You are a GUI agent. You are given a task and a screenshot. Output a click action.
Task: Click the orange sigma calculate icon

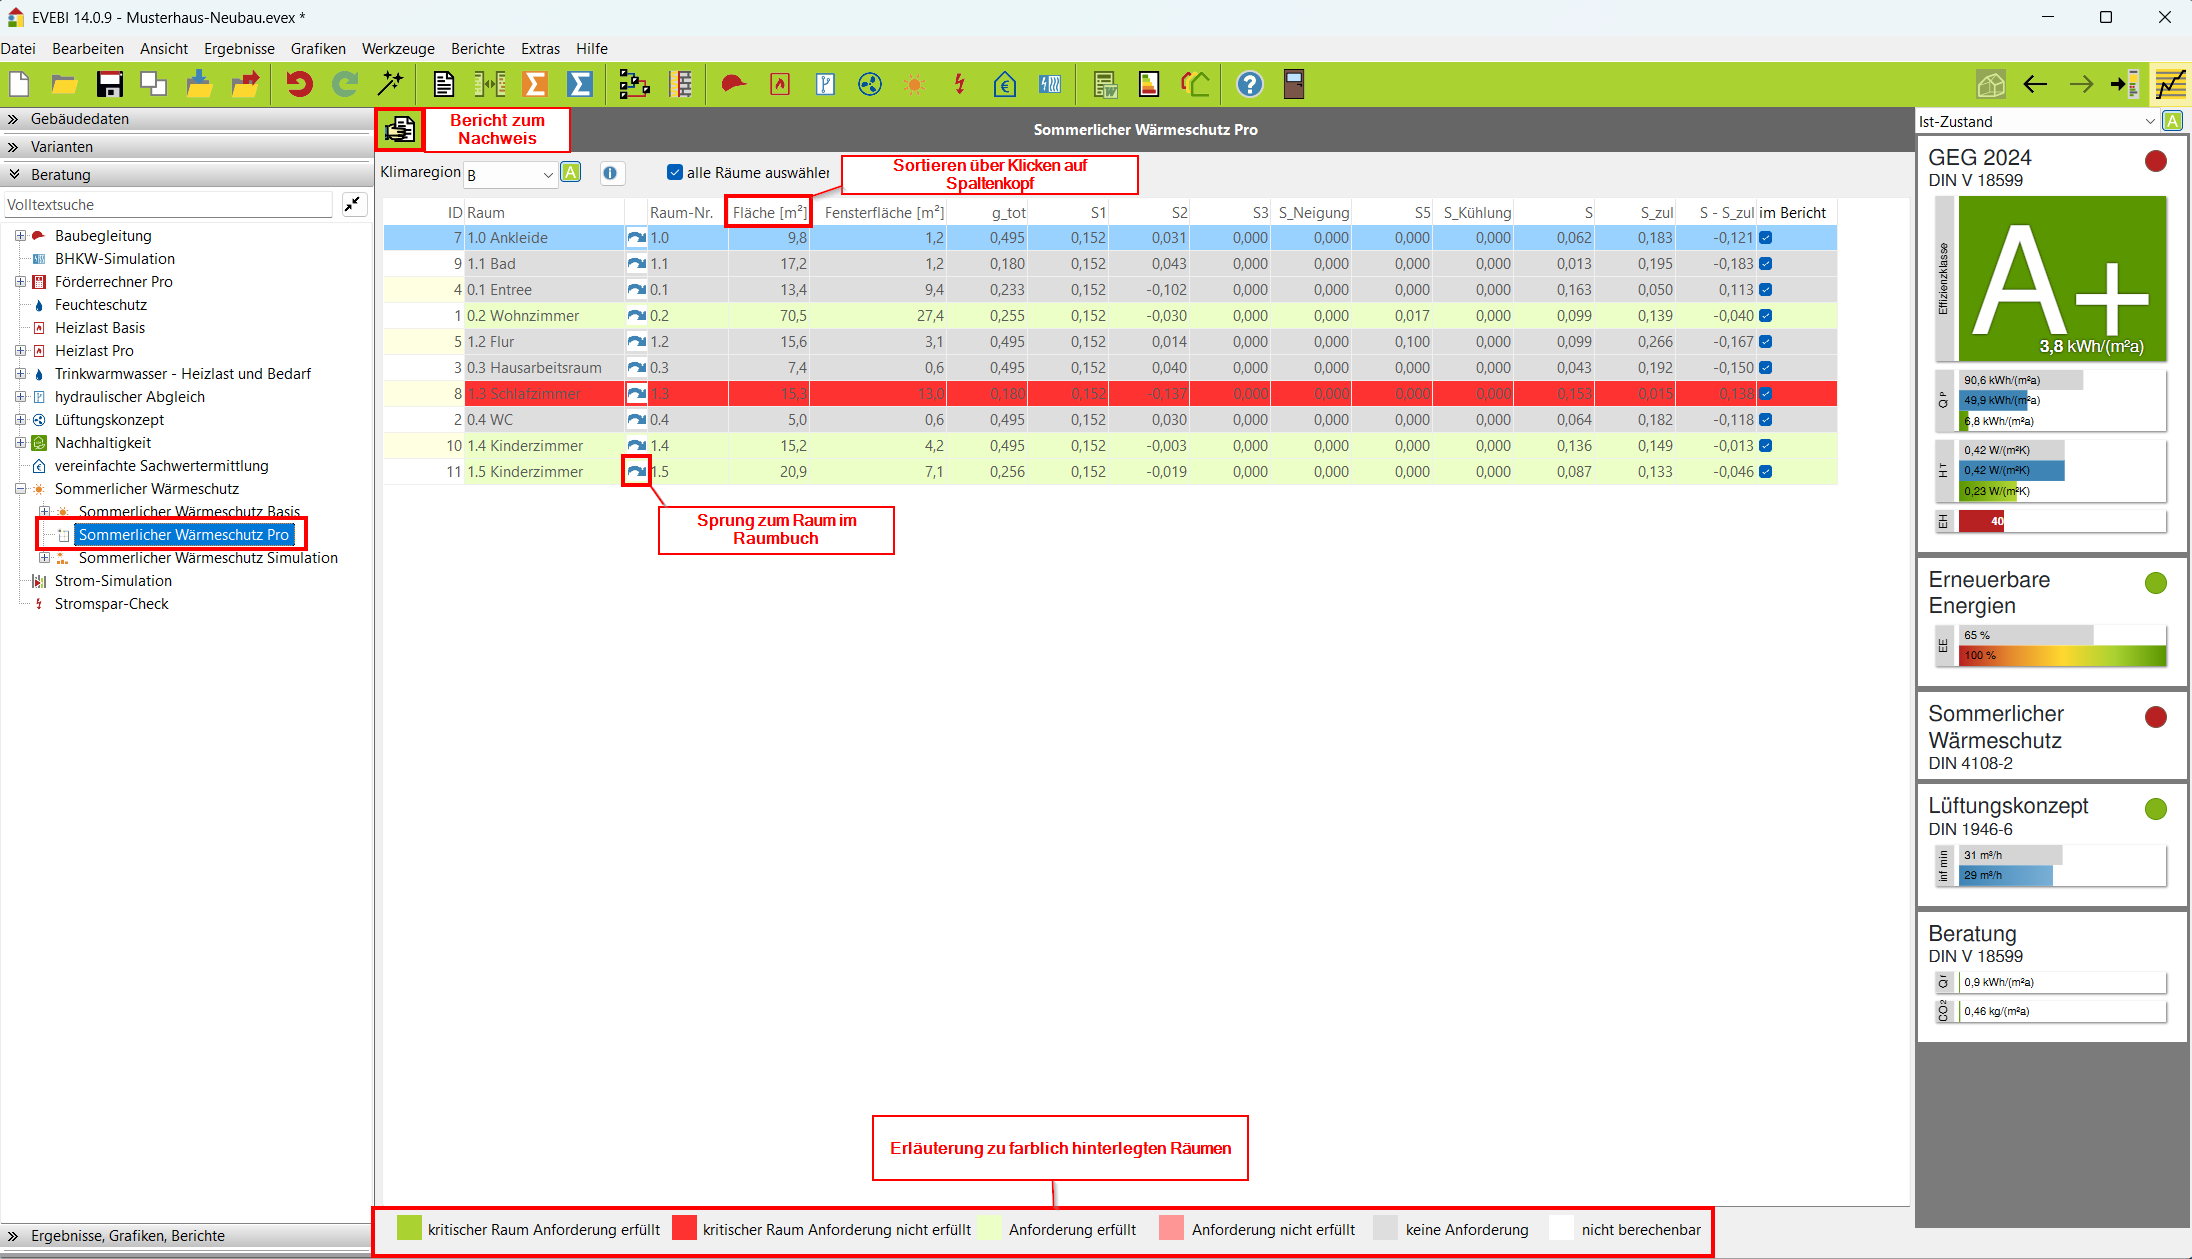536,85
